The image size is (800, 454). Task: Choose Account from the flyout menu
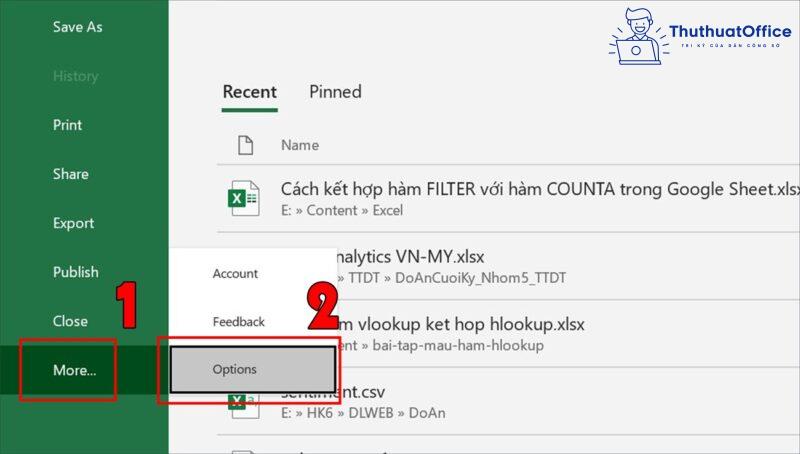point(235,273)
